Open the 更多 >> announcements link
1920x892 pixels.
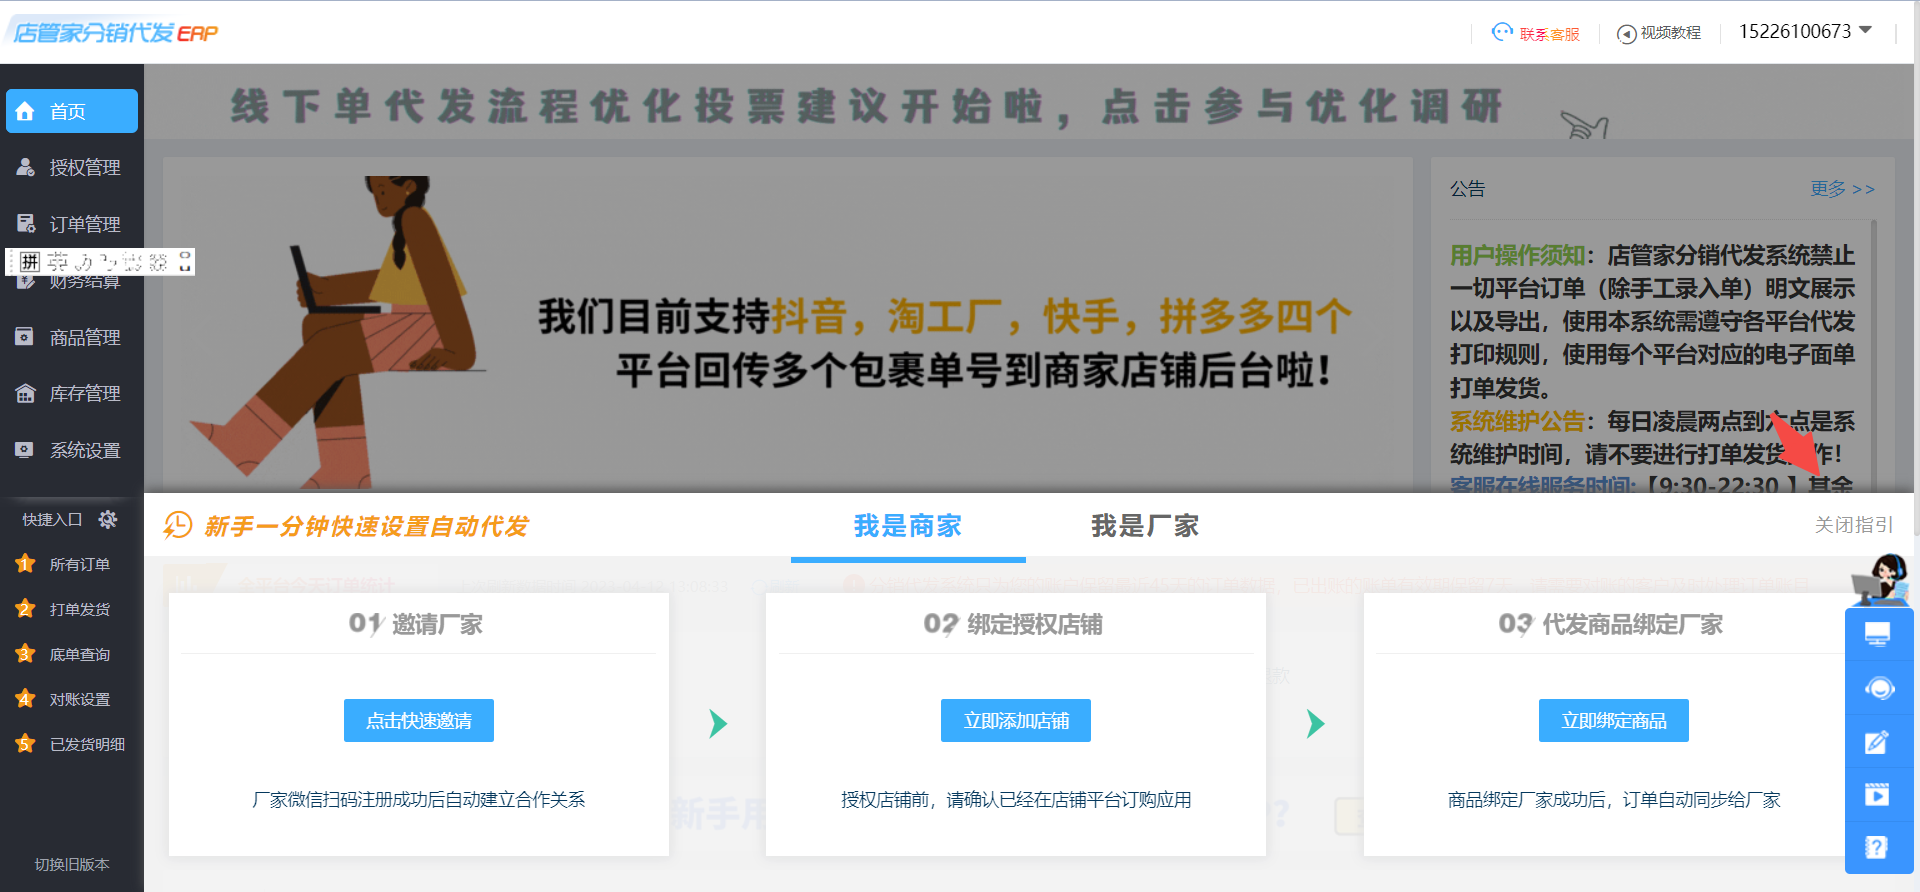click(1842, 189)
